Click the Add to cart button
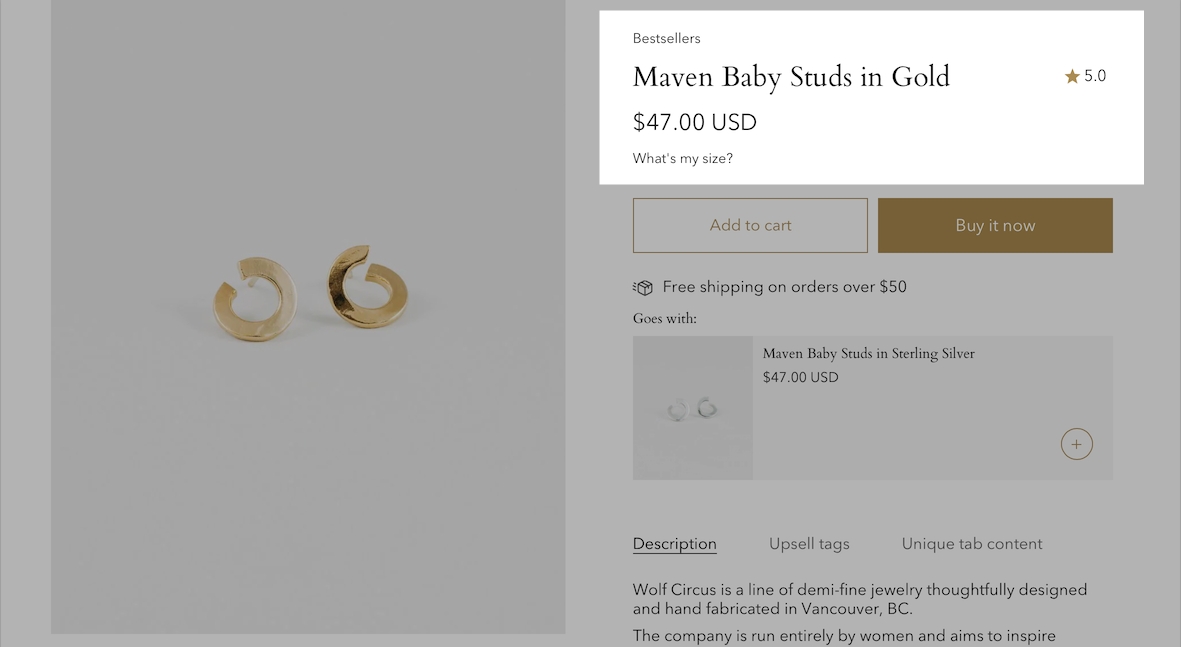Viewport: 1181px width, 647px height. [750, 225]
